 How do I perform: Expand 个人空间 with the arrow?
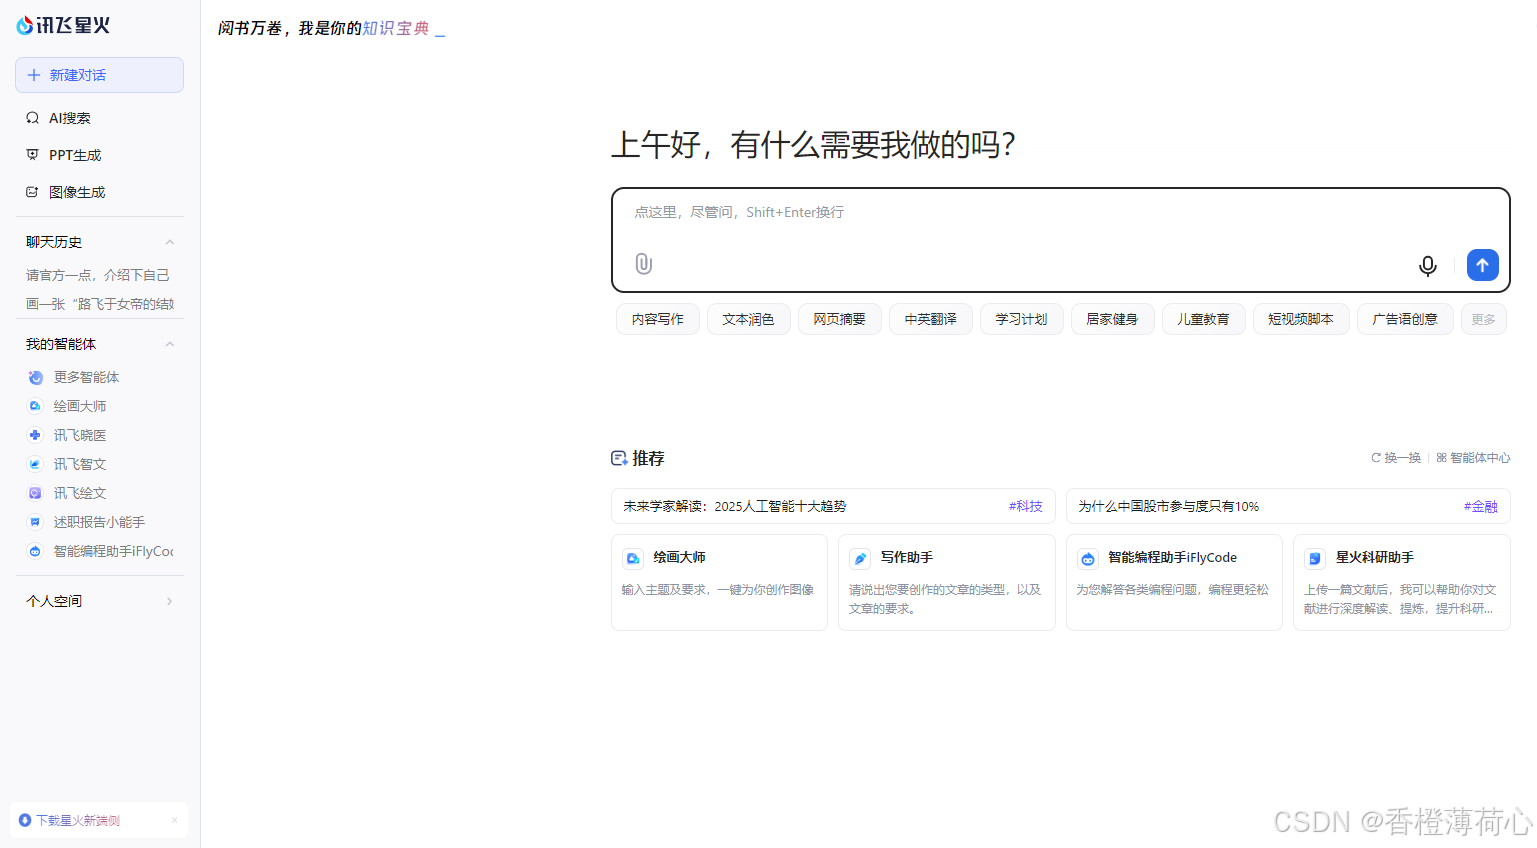pyautogui.click(x=169, y=601)
